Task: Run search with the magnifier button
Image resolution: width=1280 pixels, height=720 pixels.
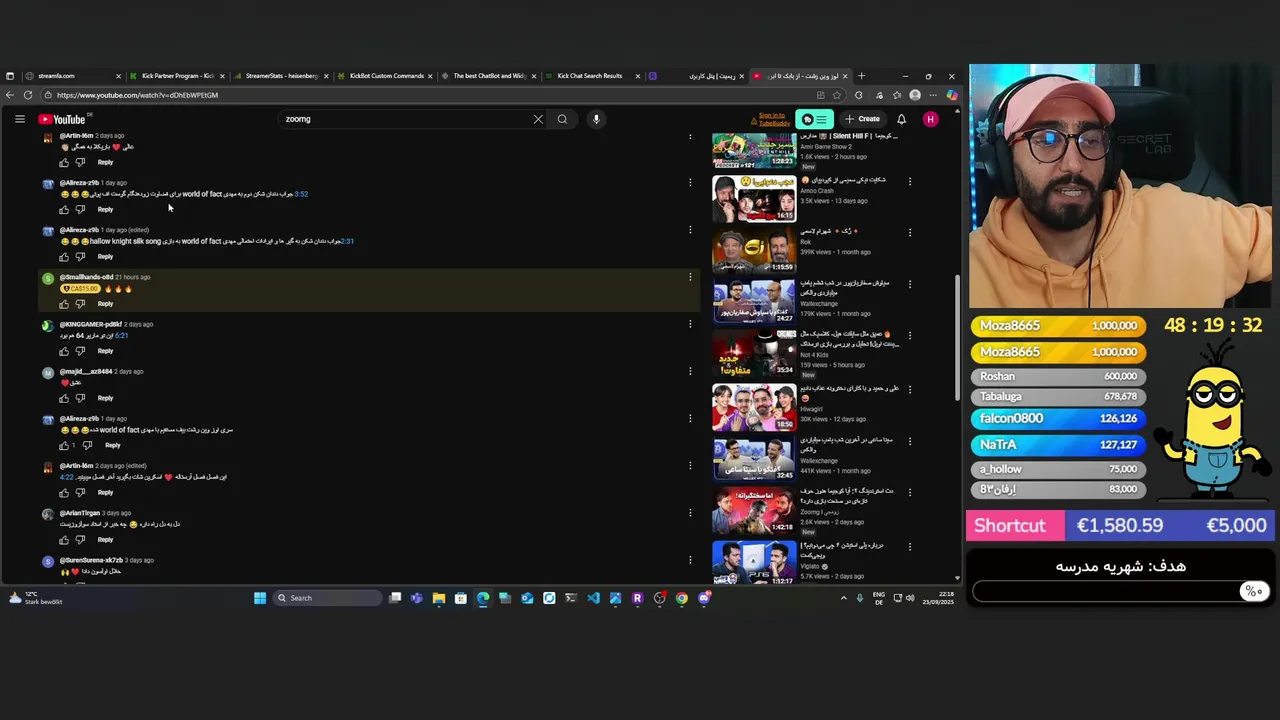Action: coord(562,119)
